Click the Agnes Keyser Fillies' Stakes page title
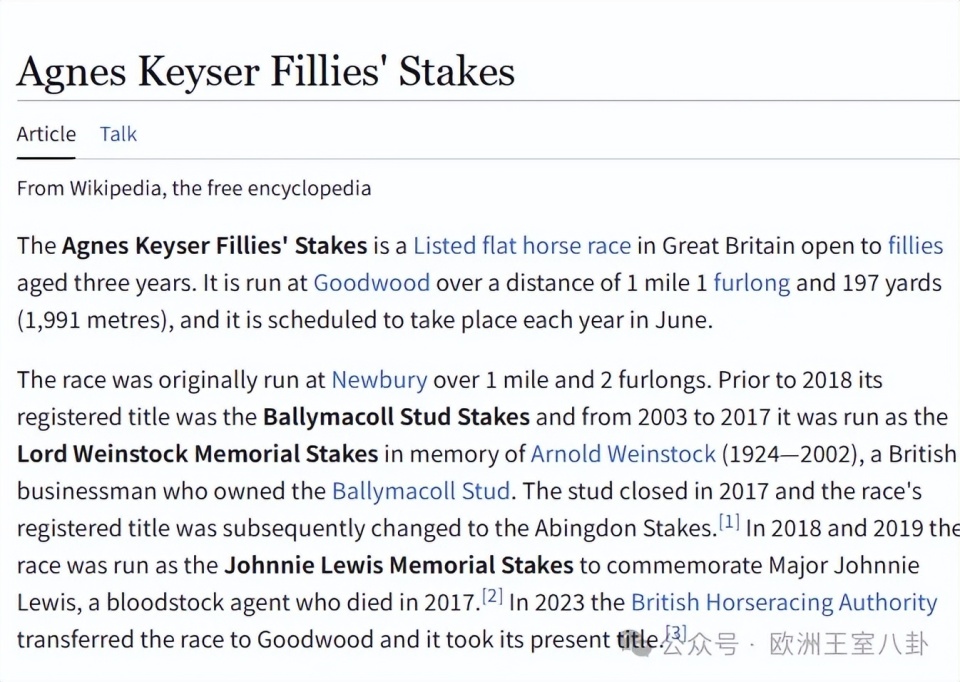Image resolution: width=960 pixels, height=682 pixels. [x=266, y=71]
